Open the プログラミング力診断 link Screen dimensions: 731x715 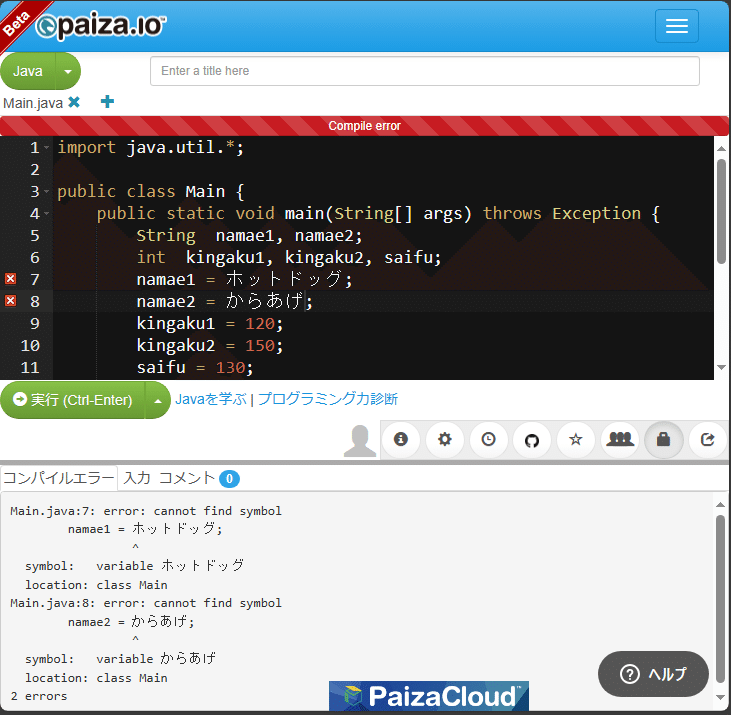(x=327, y=399)
